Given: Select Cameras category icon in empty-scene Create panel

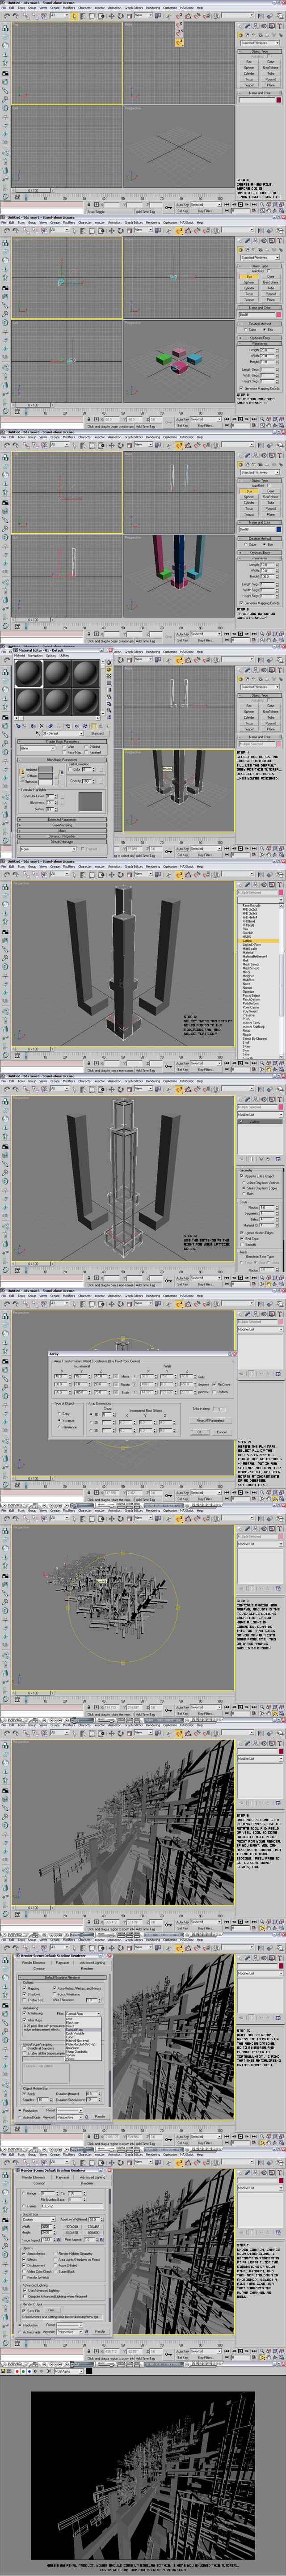Looking at the screenshot, I should pyautogui.click(x=260, y=35).
